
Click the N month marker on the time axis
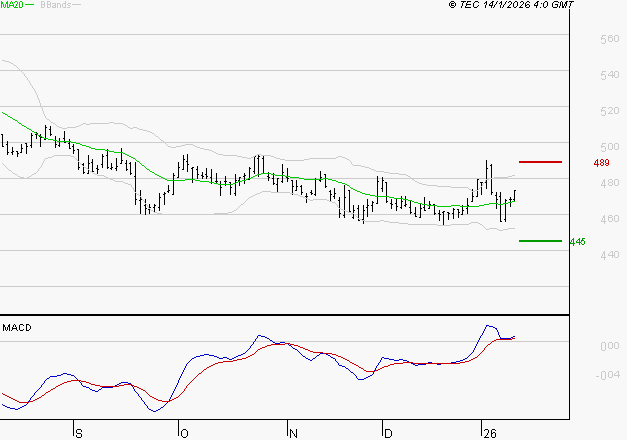coord(293,432)
